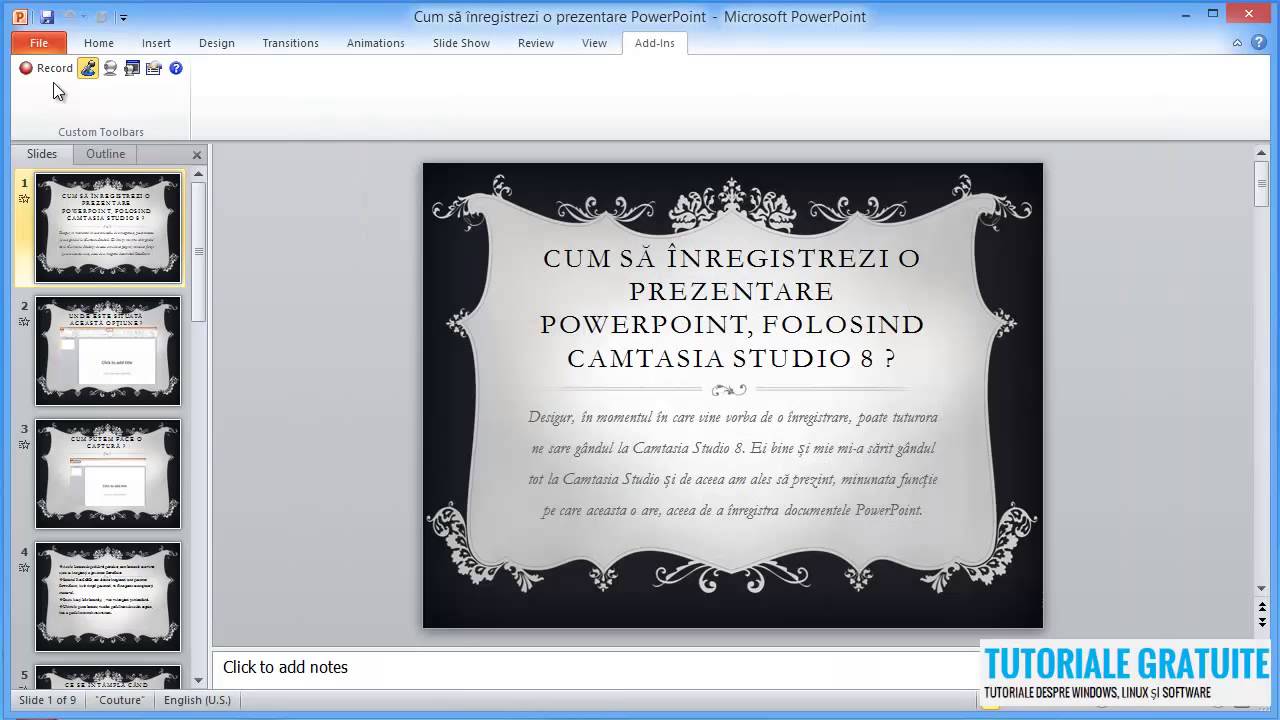
Task: Open Camtasia recording options icon
Action: coord(154,68)
